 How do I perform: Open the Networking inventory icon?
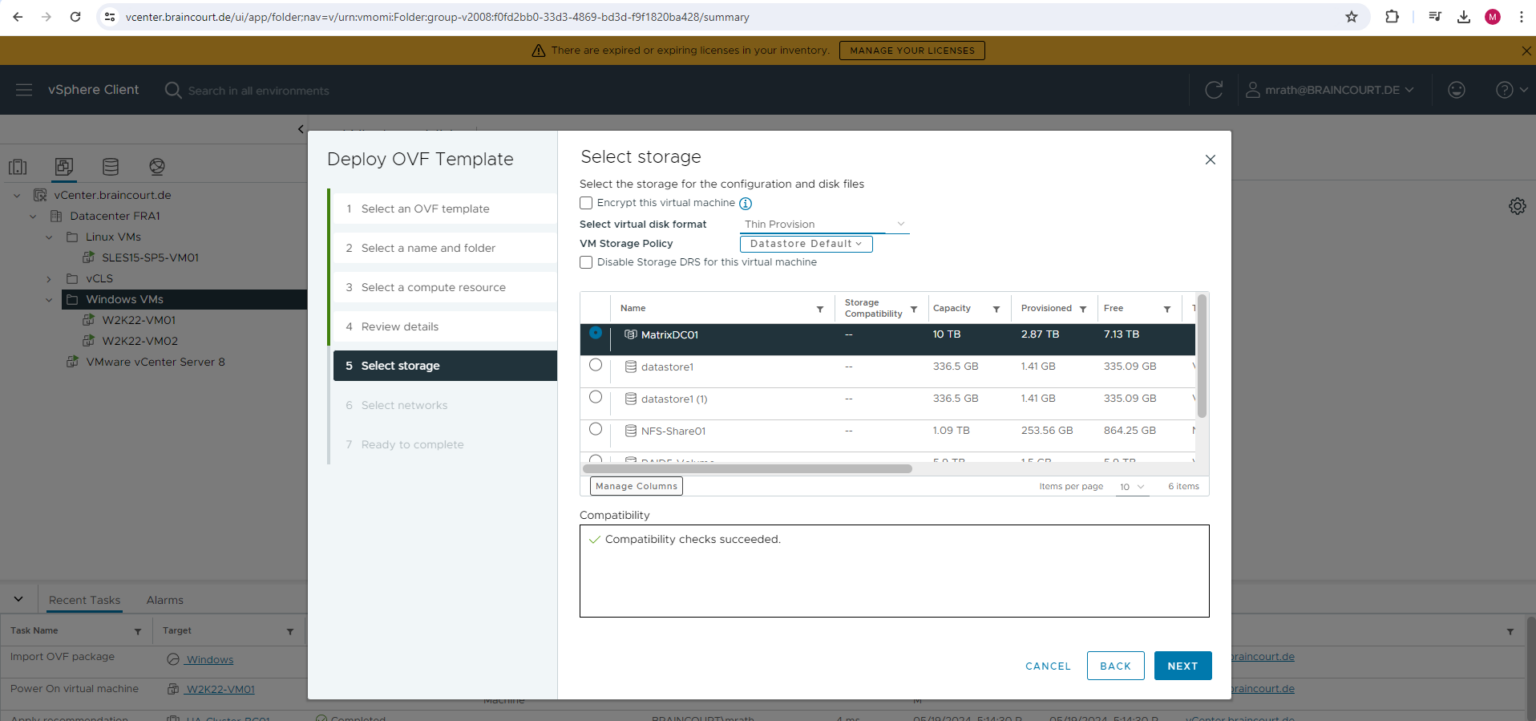tap(156, 166)
